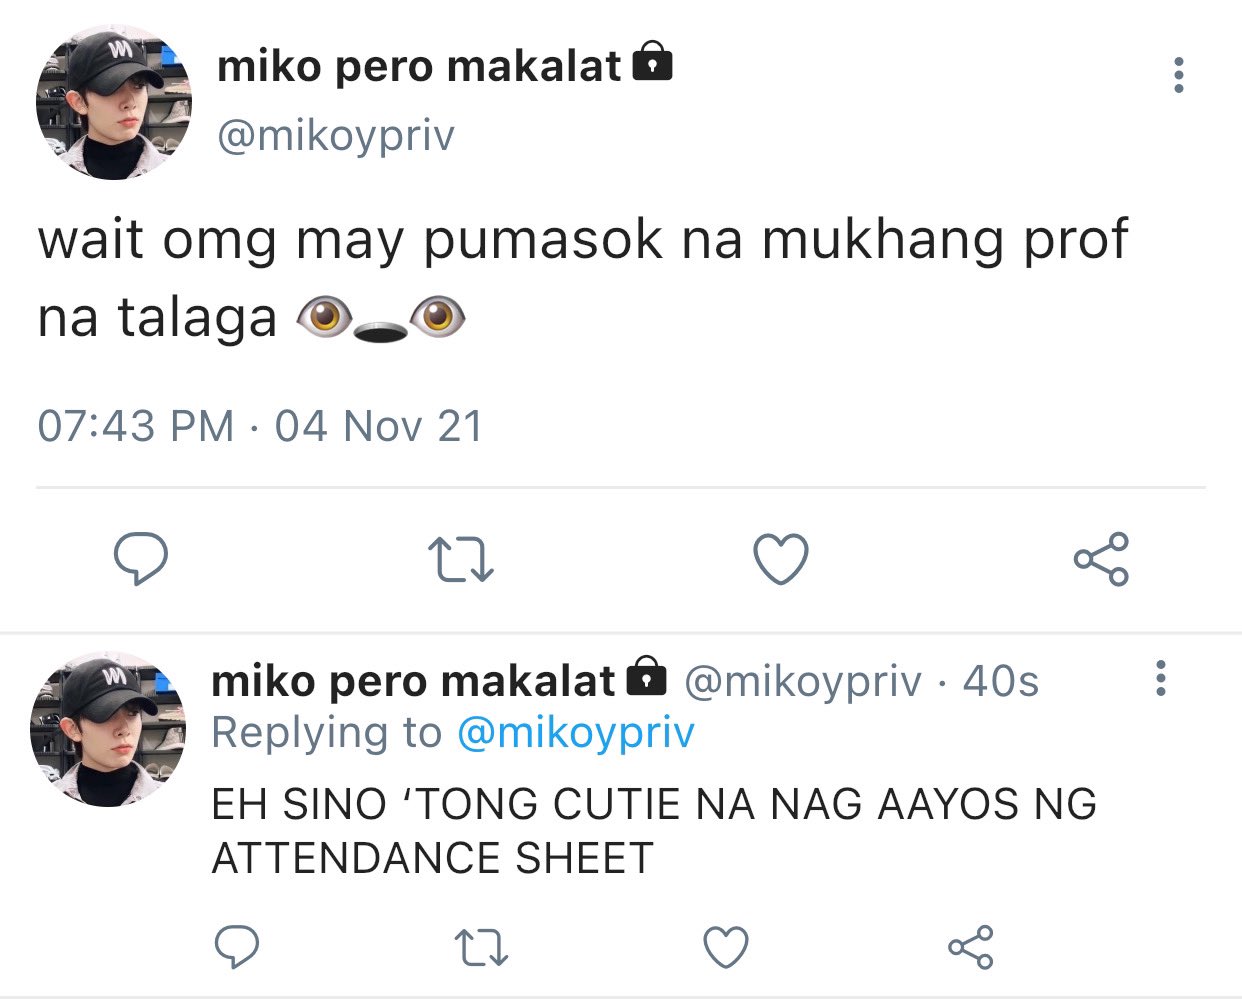Reply to the ATTENDANCE SHEET tweet

[237, 946]
